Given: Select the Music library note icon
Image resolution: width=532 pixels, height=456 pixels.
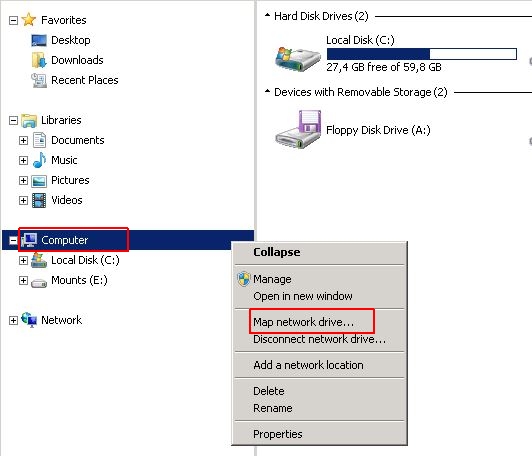Looking at the screenshot, I should pos(39,160).
